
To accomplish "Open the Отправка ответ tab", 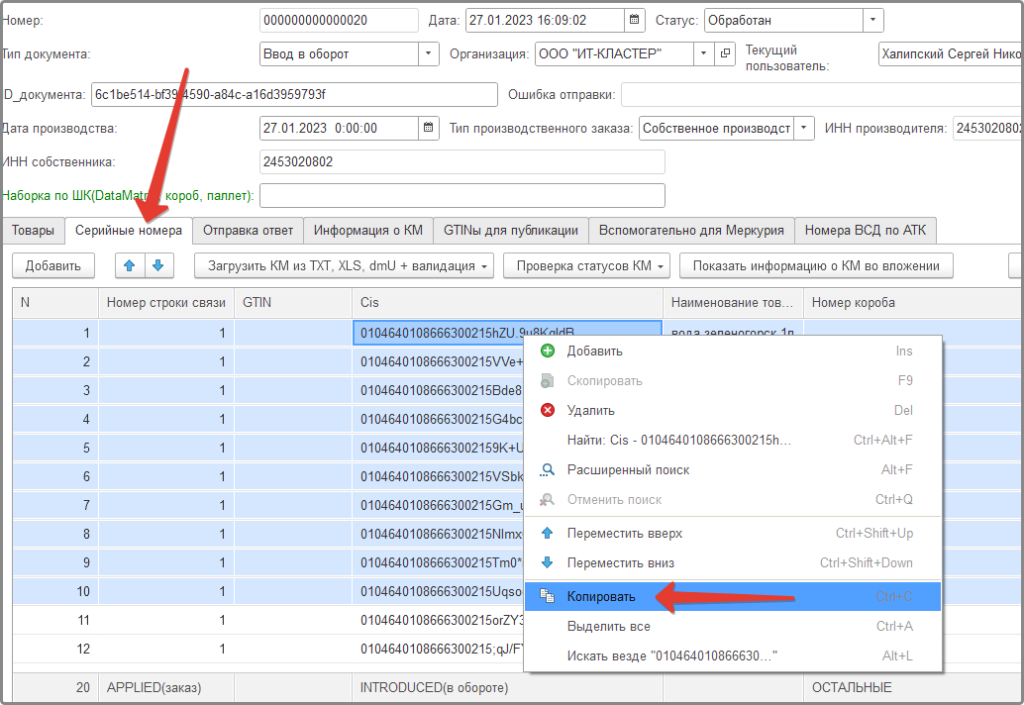I will (248, 230).
